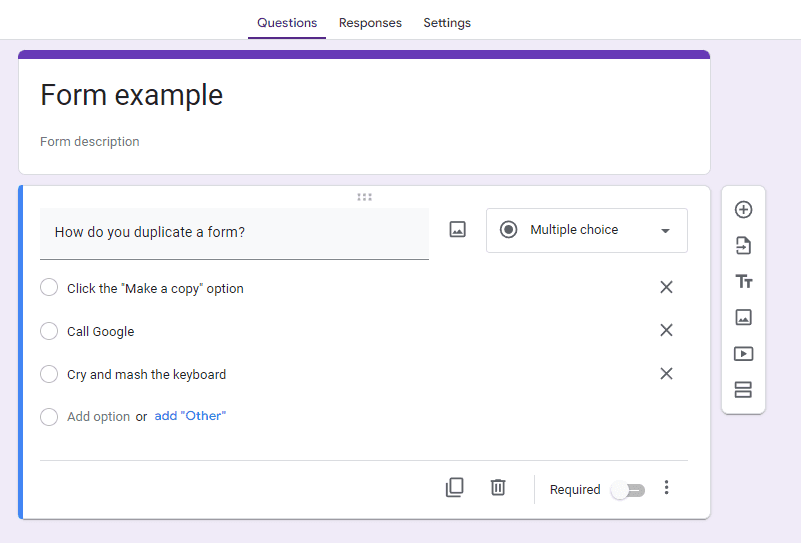Click the Add option radio circle
The width and height of the screenshot is (801, 543).
49,417
